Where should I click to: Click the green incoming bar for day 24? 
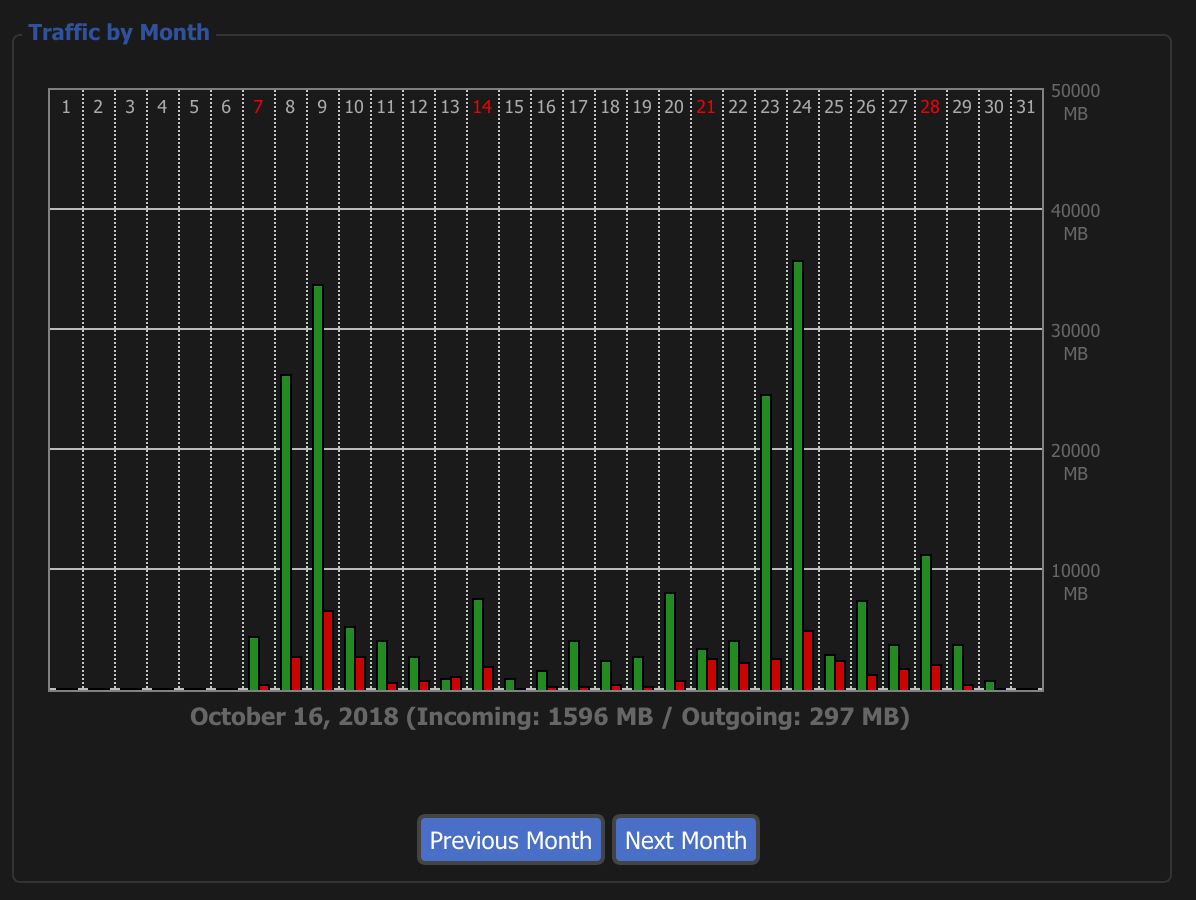point(798,475)
